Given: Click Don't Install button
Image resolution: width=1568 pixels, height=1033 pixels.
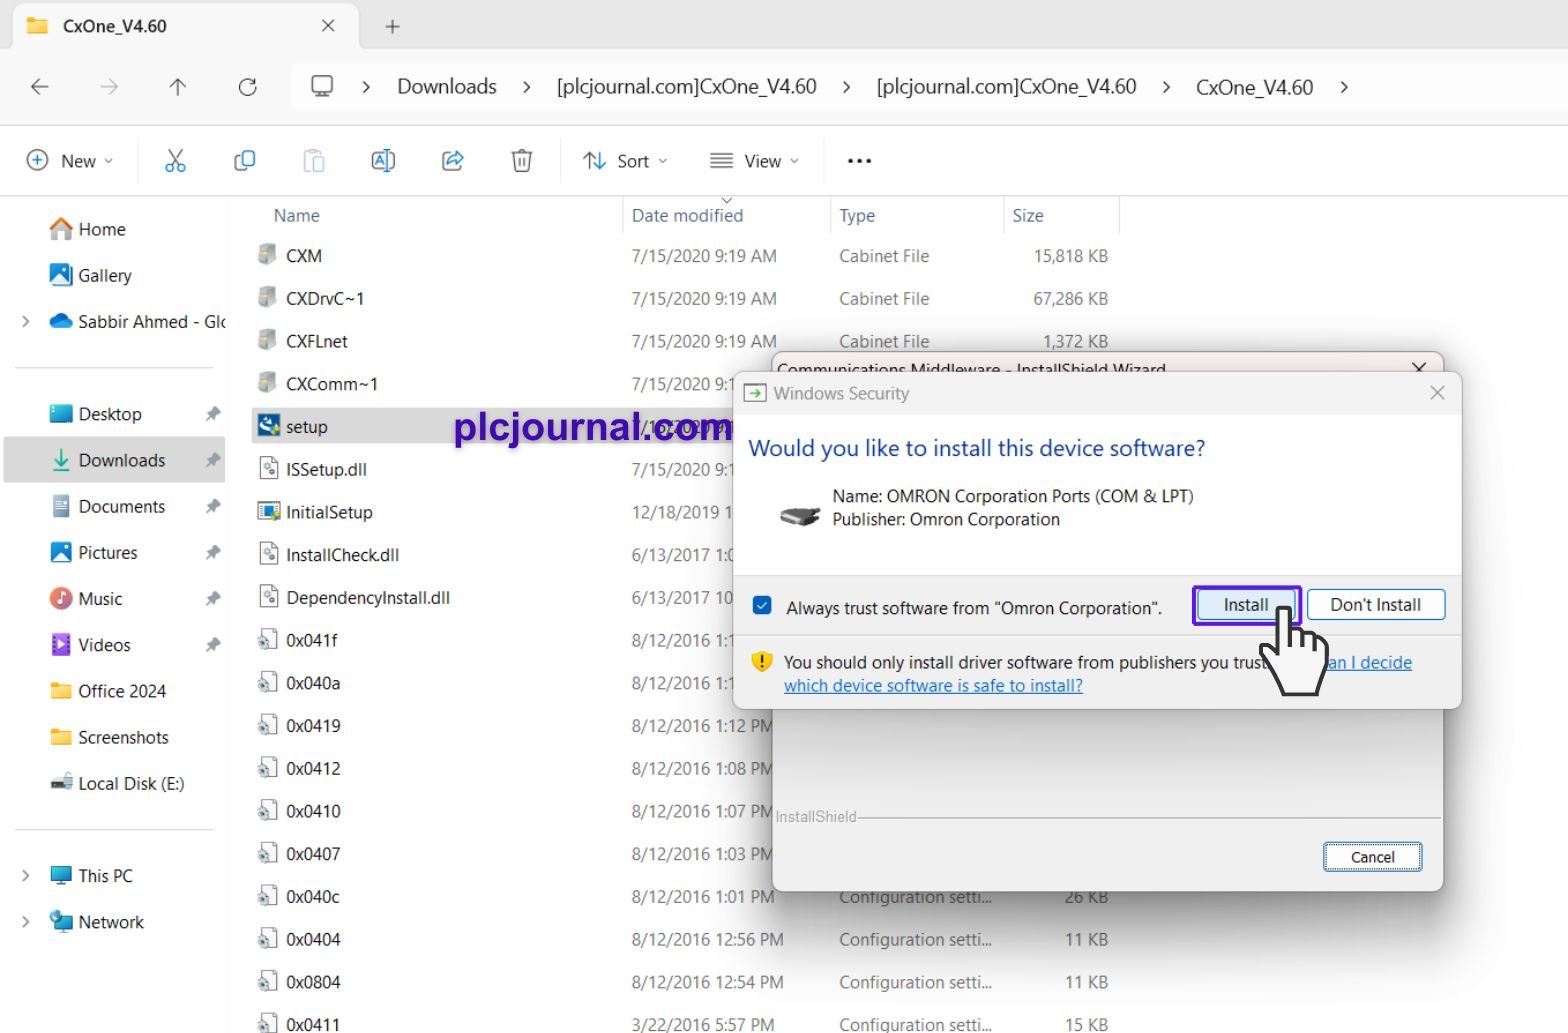Looking at the screenshot, I should point(1376,605).
